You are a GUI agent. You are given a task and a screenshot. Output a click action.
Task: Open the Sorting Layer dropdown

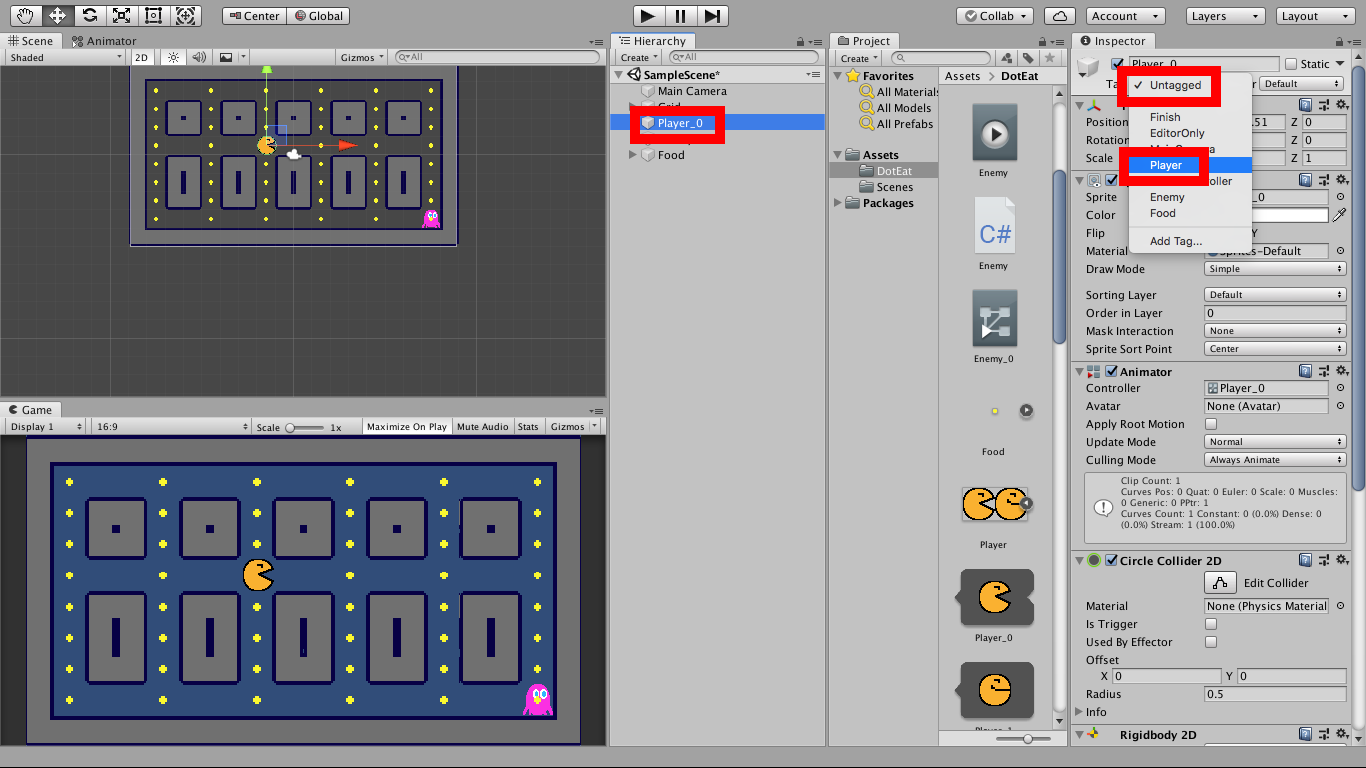(x=1276, y=295)
